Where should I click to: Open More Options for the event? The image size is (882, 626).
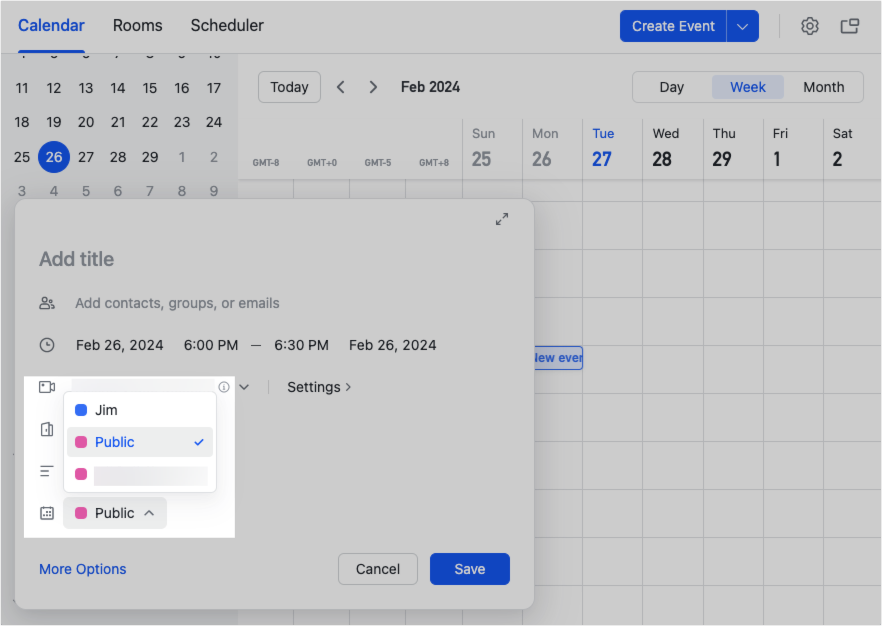[82, 568]
